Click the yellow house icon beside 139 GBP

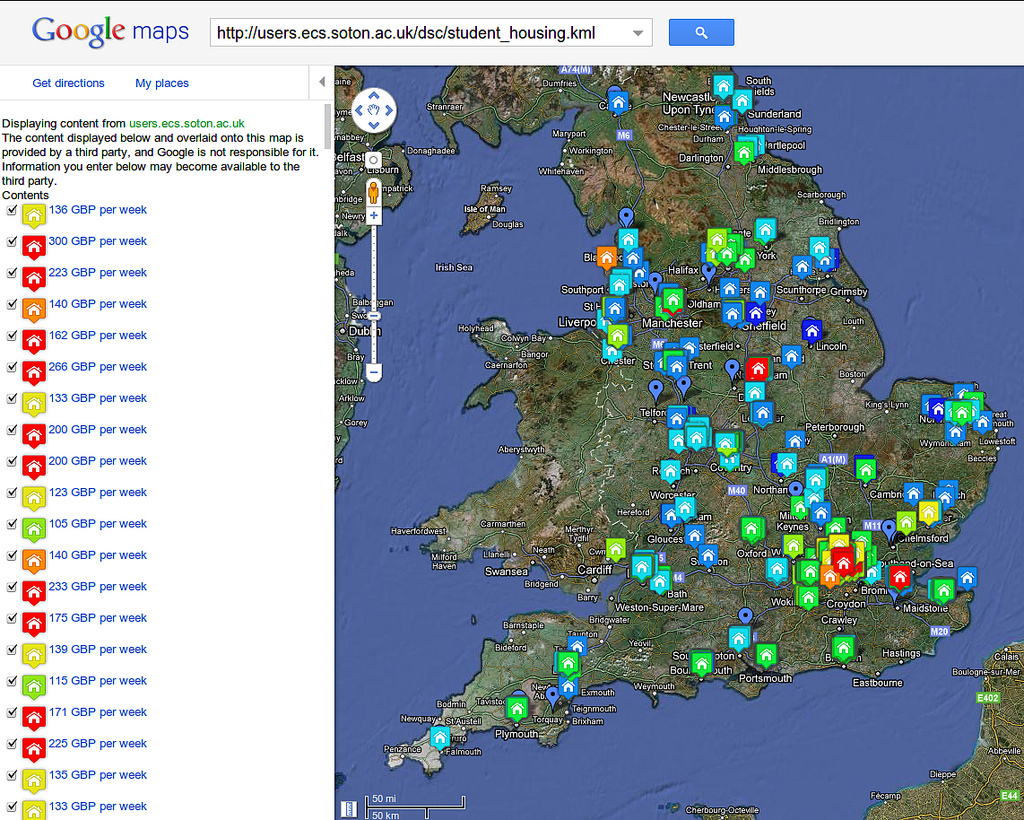pos(34,654)
